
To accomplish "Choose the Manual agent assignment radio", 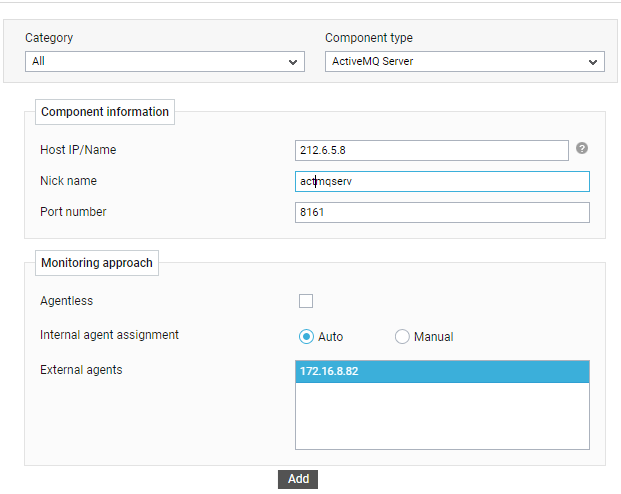I will pos(402,337).
